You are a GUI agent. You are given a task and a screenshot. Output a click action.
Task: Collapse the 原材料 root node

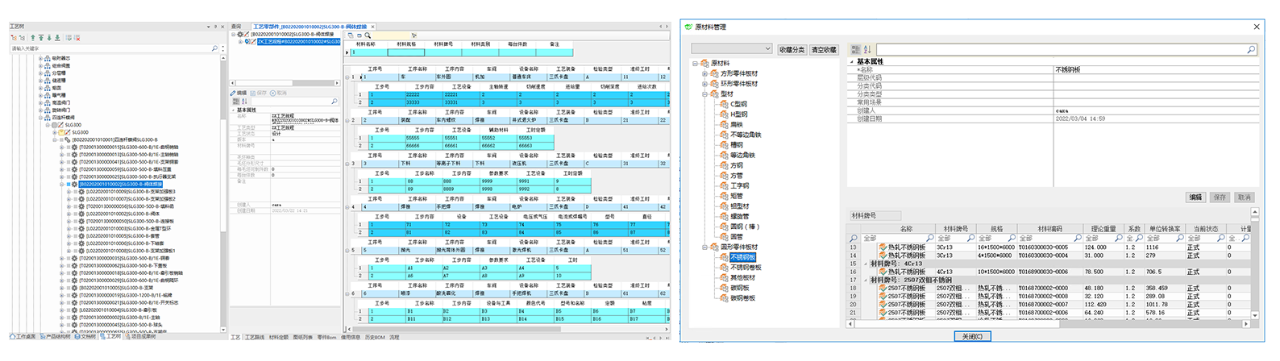point(694,63)
